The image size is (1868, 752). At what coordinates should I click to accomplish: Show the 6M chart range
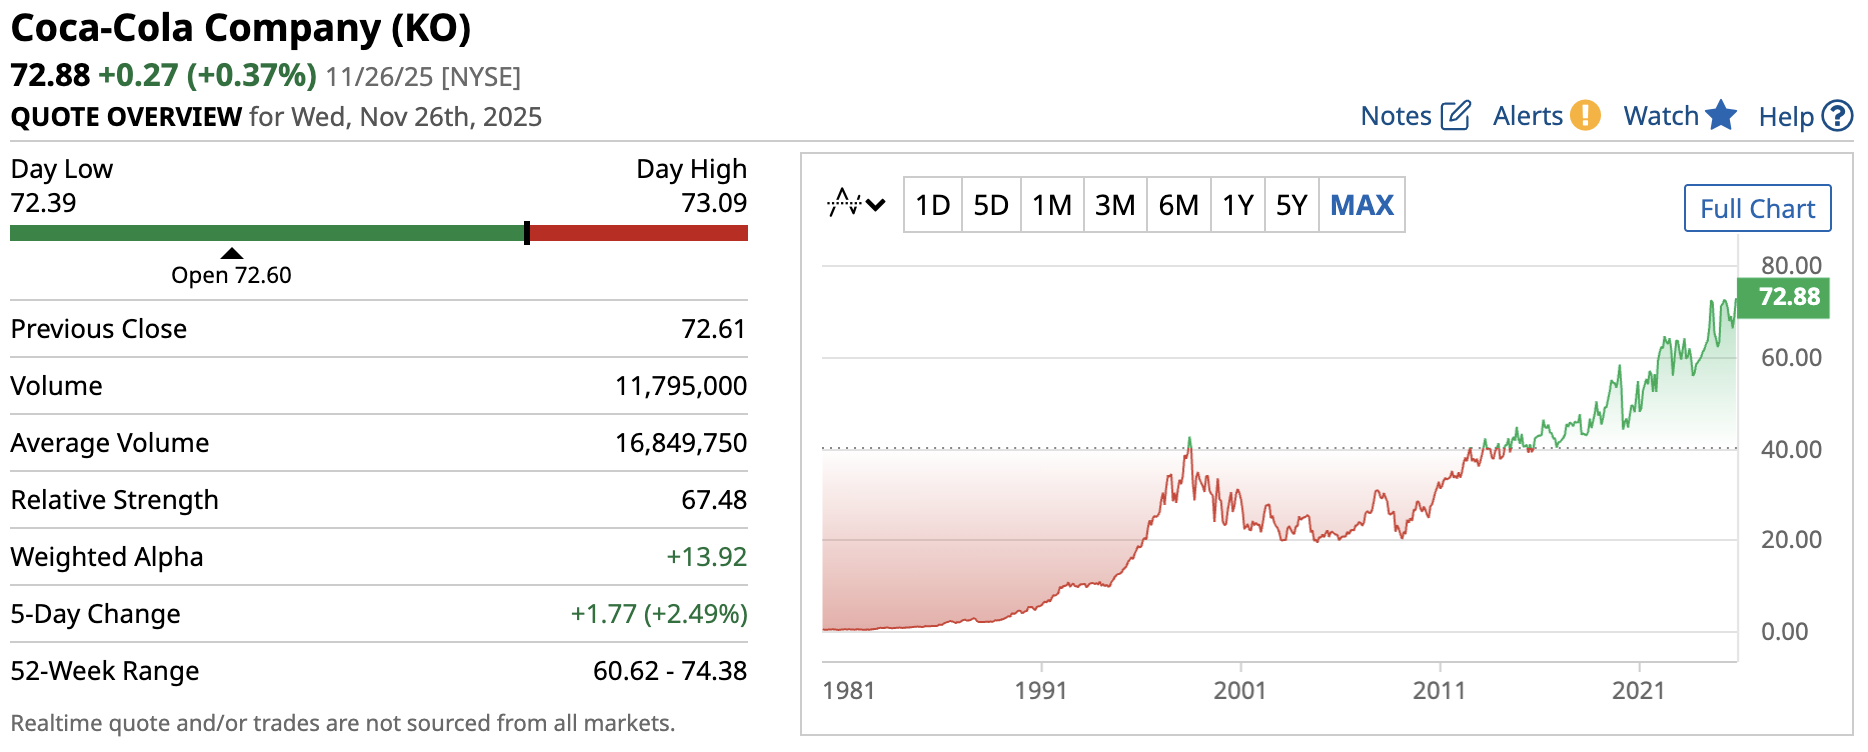[1178, 206]
